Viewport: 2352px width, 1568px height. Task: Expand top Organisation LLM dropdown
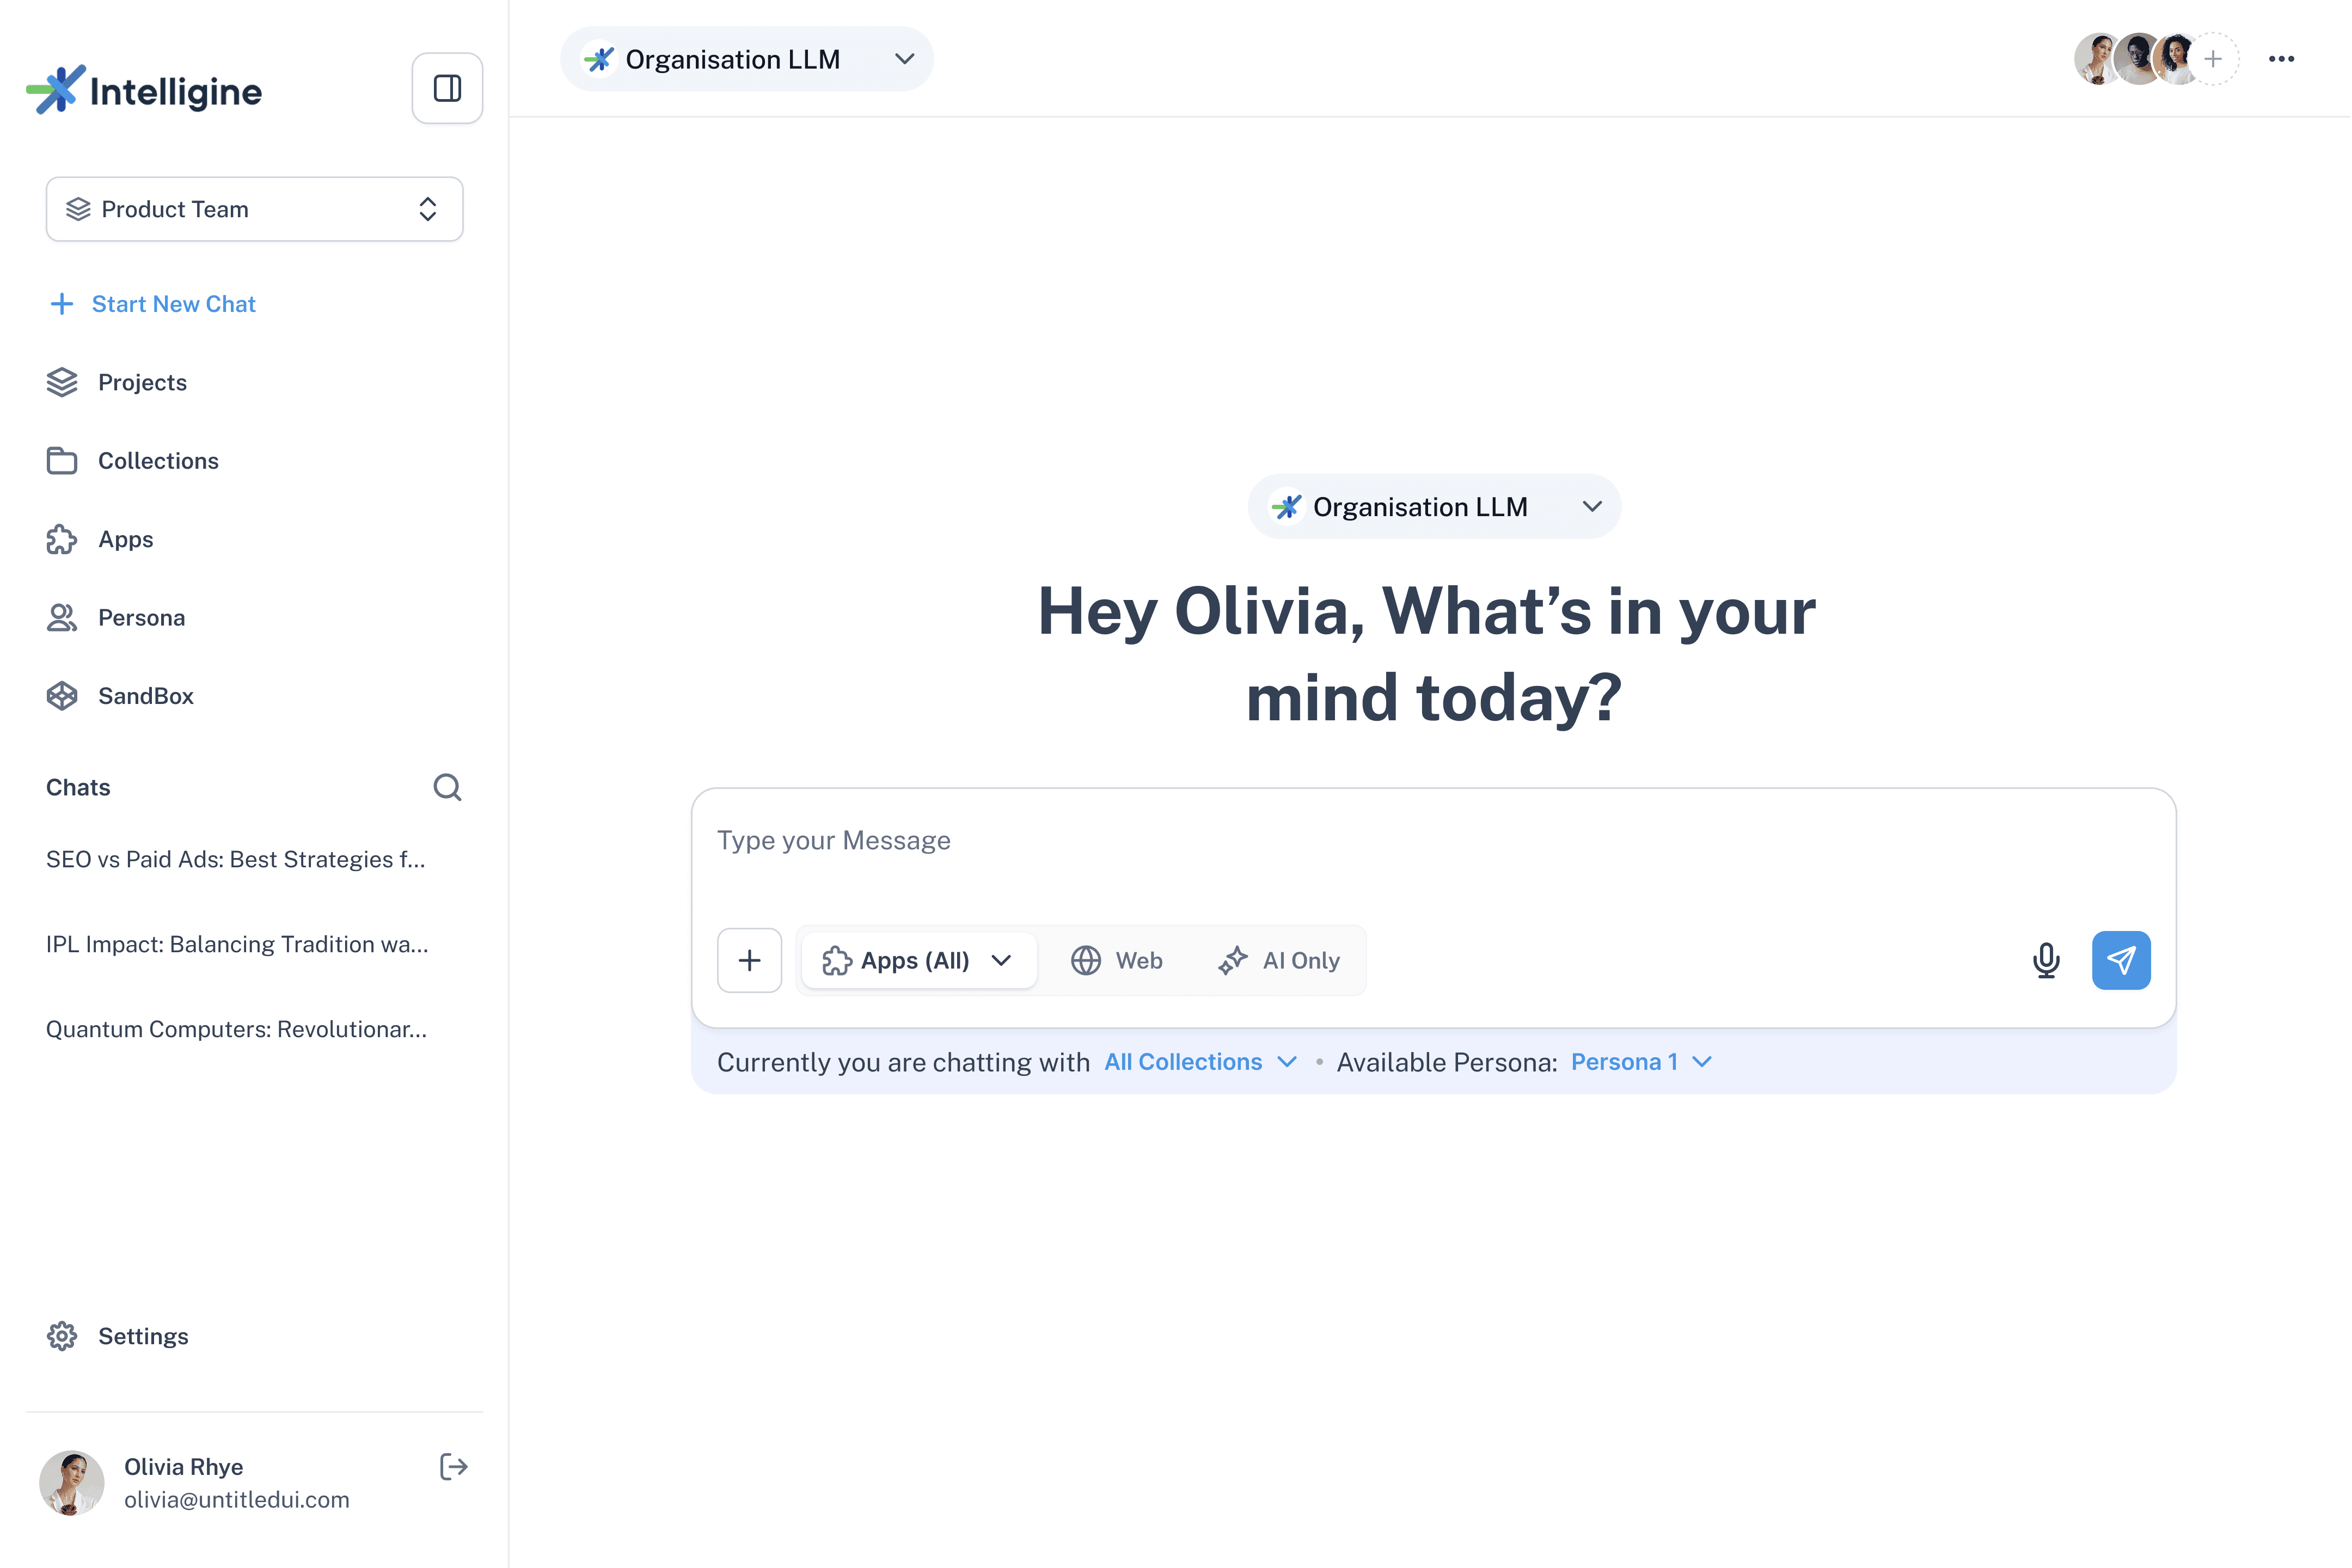(746, 59)
